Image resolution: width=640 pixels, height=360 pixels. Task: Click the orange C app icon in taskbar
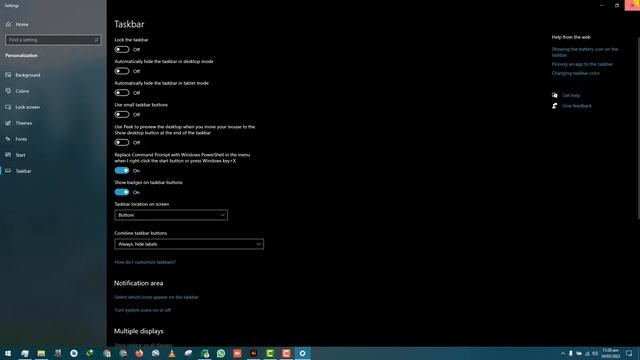click(x=286, y=353)
